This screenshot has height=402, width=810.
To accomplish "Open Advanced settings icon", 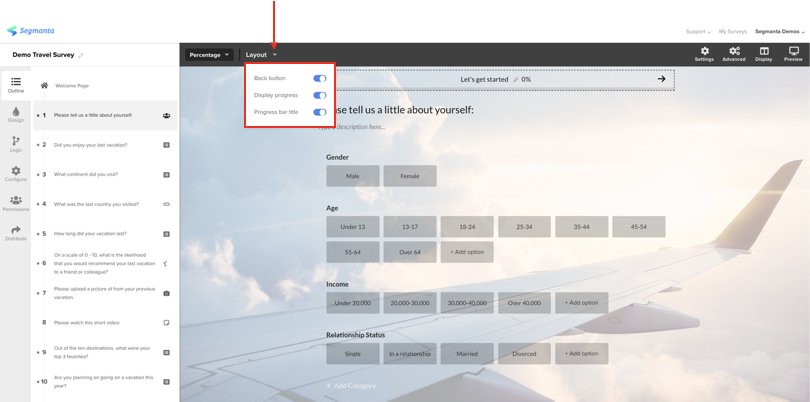I will (x=734, y=54).
